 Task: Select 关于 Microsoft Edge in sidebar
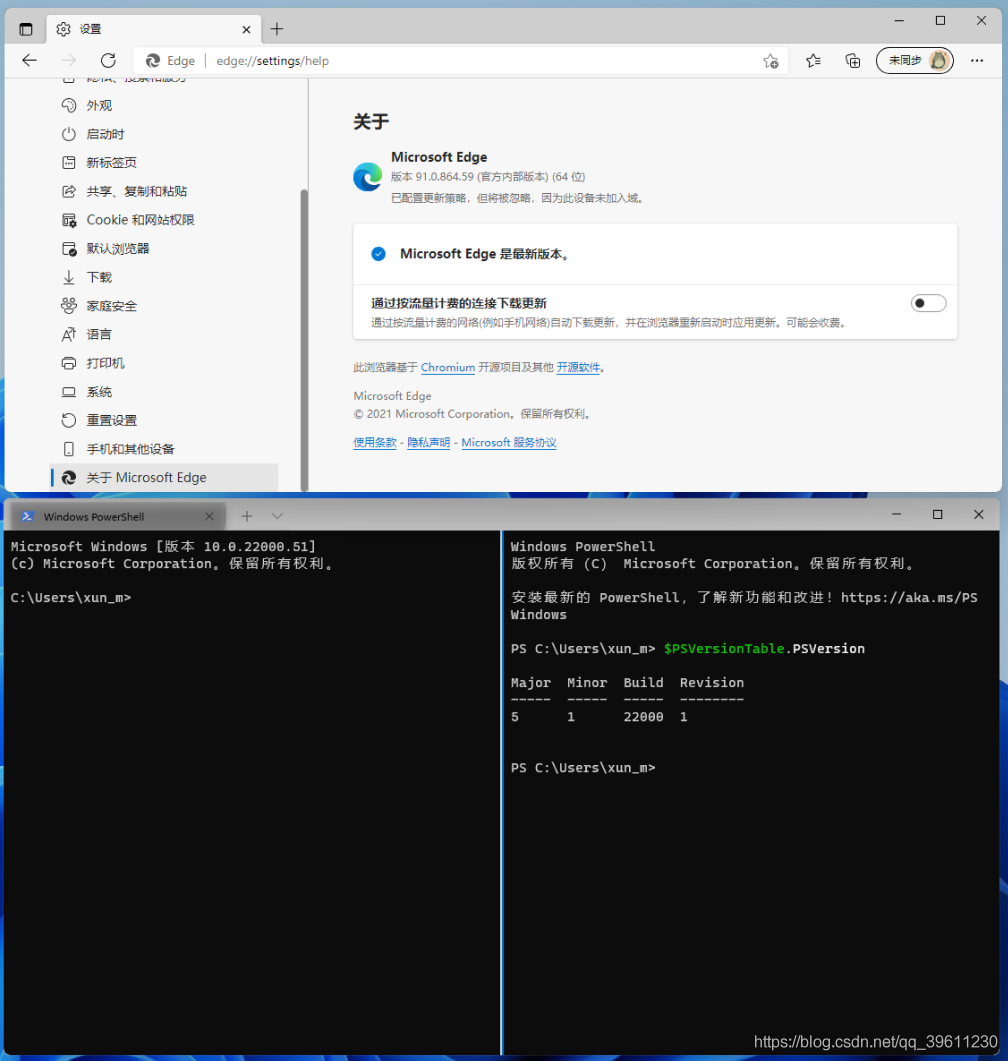[x=164, y=478]
